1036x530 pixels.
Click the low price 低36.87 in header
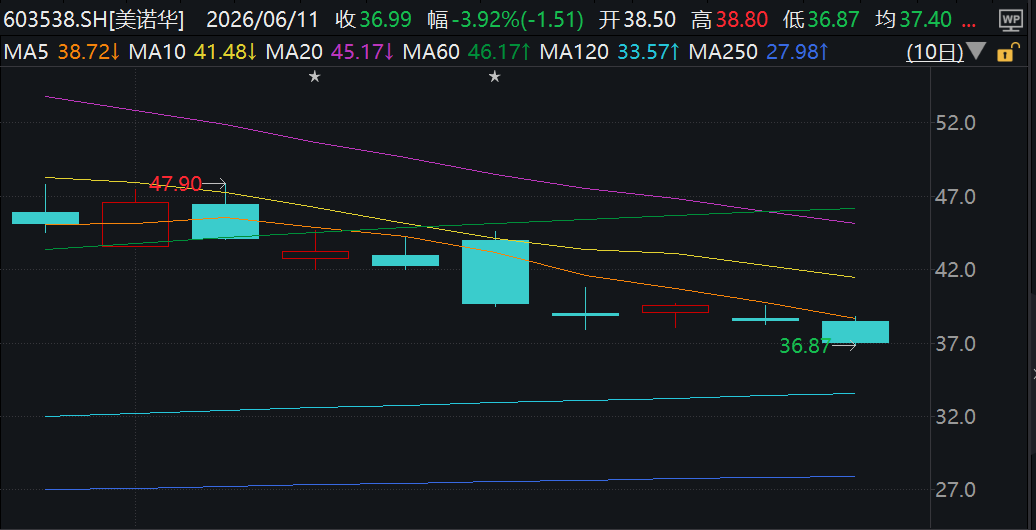[x=821, y=20]
